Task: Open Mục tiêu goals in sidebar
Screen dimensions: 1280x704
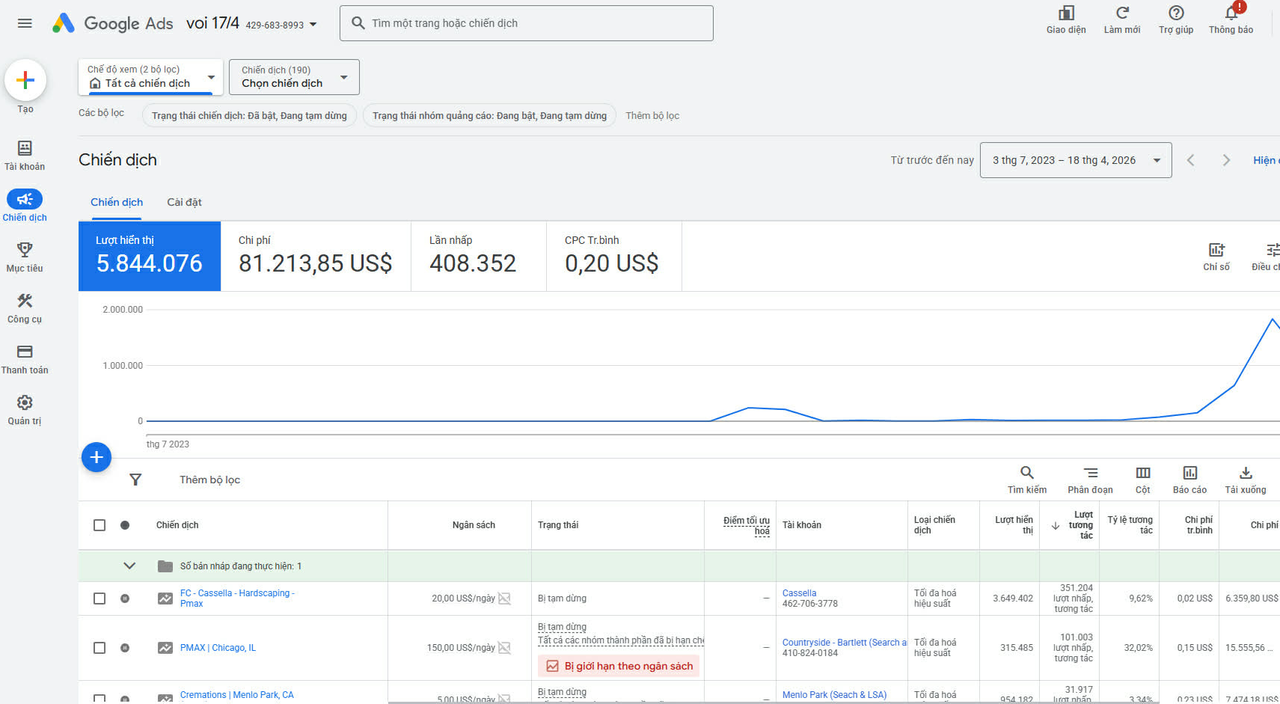Action: (25, 257)
